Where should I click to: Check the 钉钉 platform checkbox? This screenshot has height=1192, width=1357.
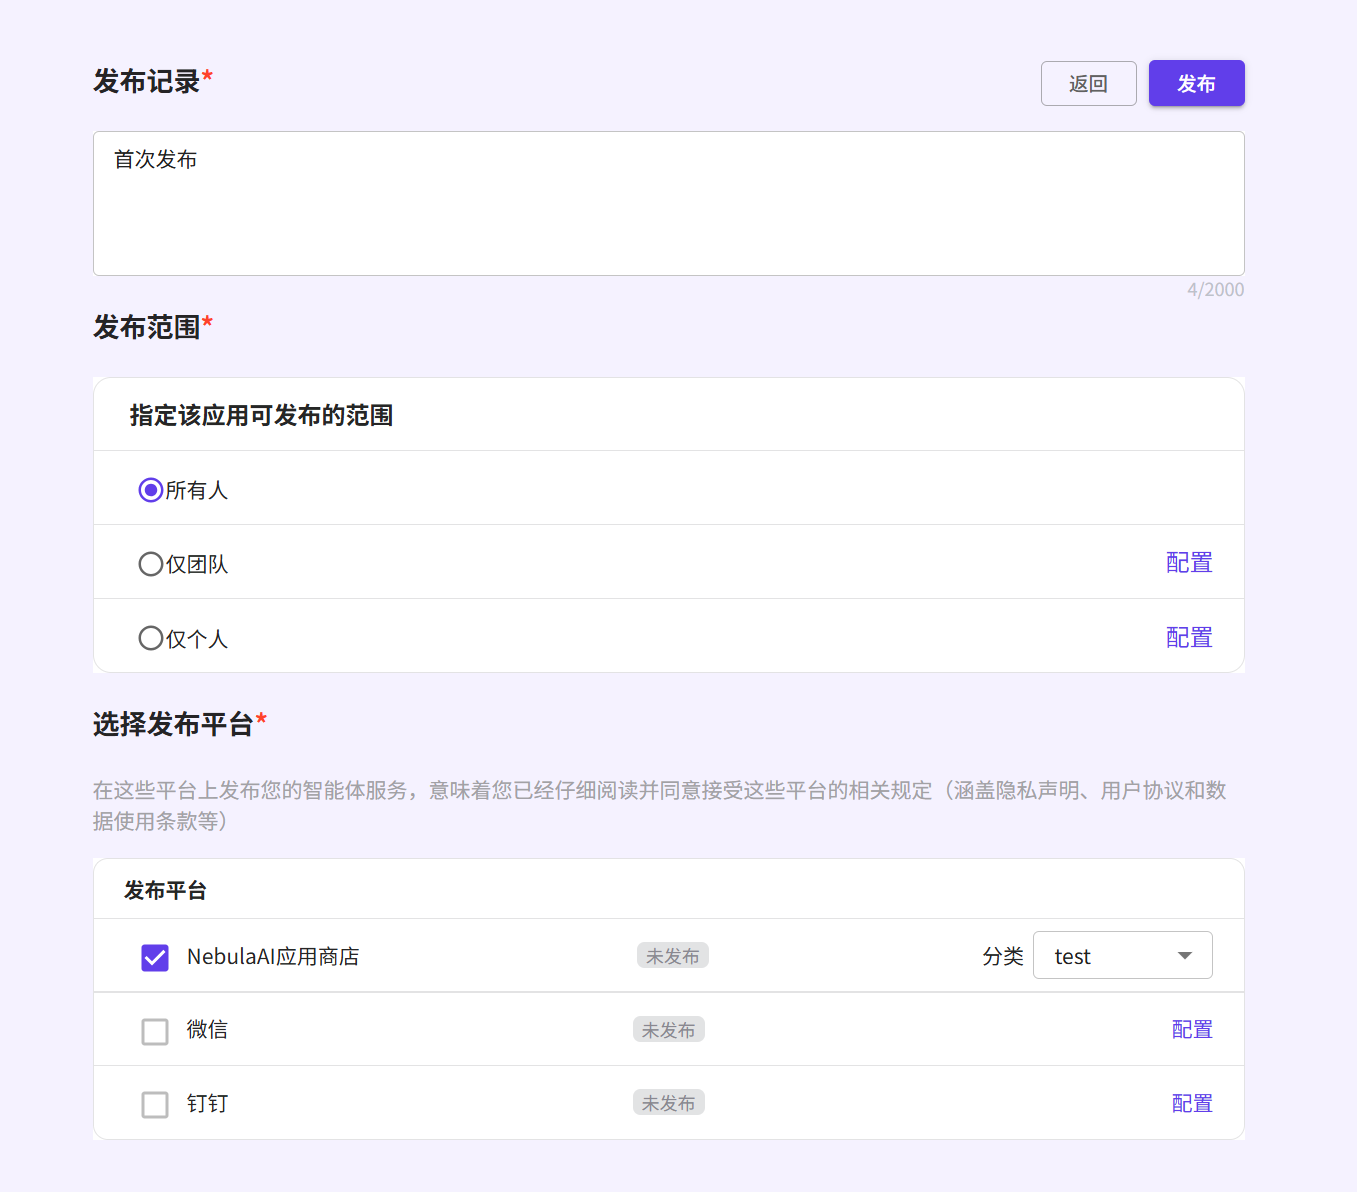155,1105
